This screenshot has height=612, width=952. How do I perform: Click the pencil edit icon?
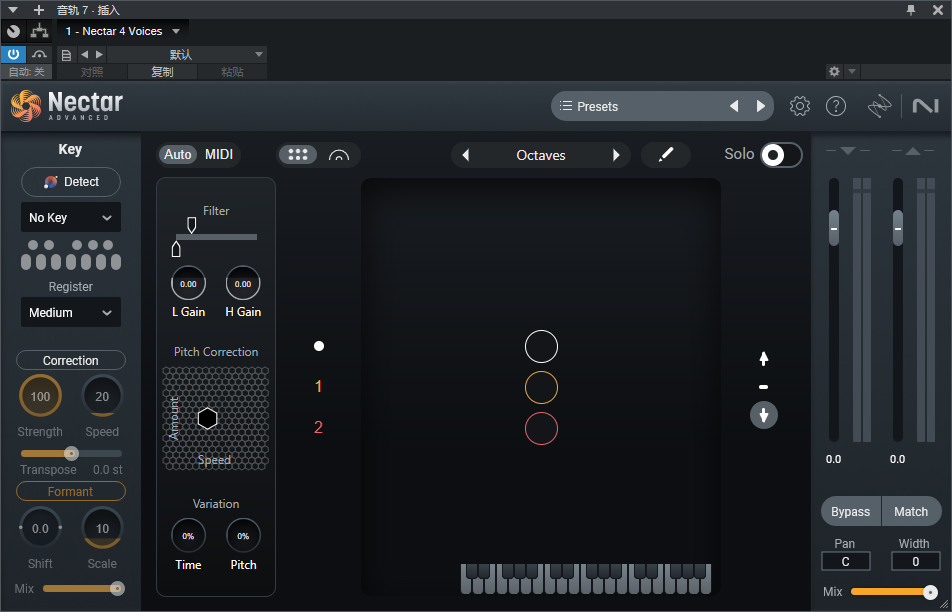coord(666,155)
